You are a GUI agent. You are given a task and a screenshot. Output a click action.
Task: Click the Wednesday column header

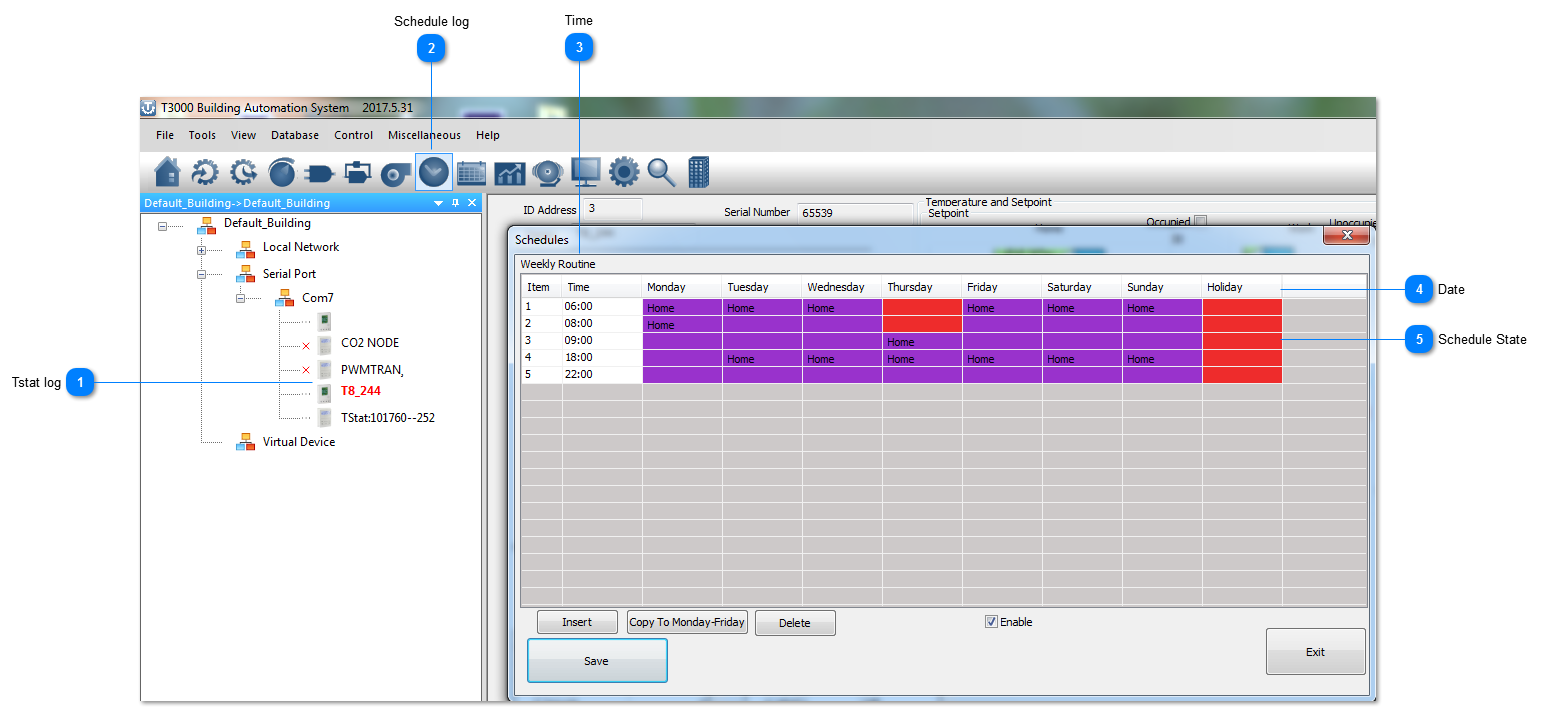[x=842, y=287]
